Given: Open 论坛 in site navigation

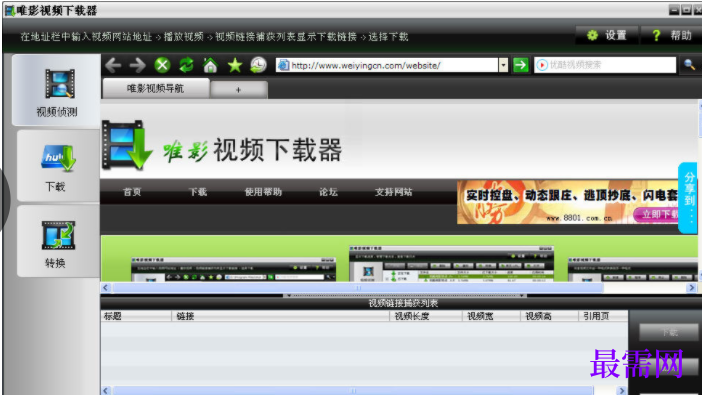Looking at the screenshot, I should click(x=328, y=192).
